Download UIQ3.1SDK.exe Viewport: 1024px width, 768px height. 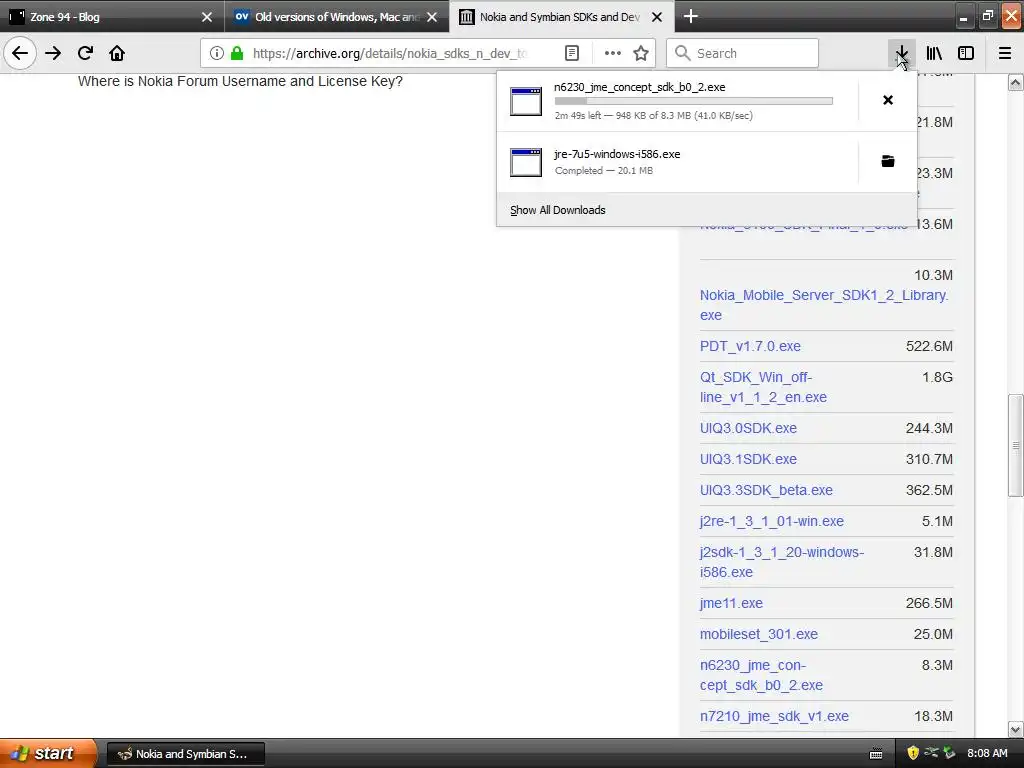pos(748,459)
